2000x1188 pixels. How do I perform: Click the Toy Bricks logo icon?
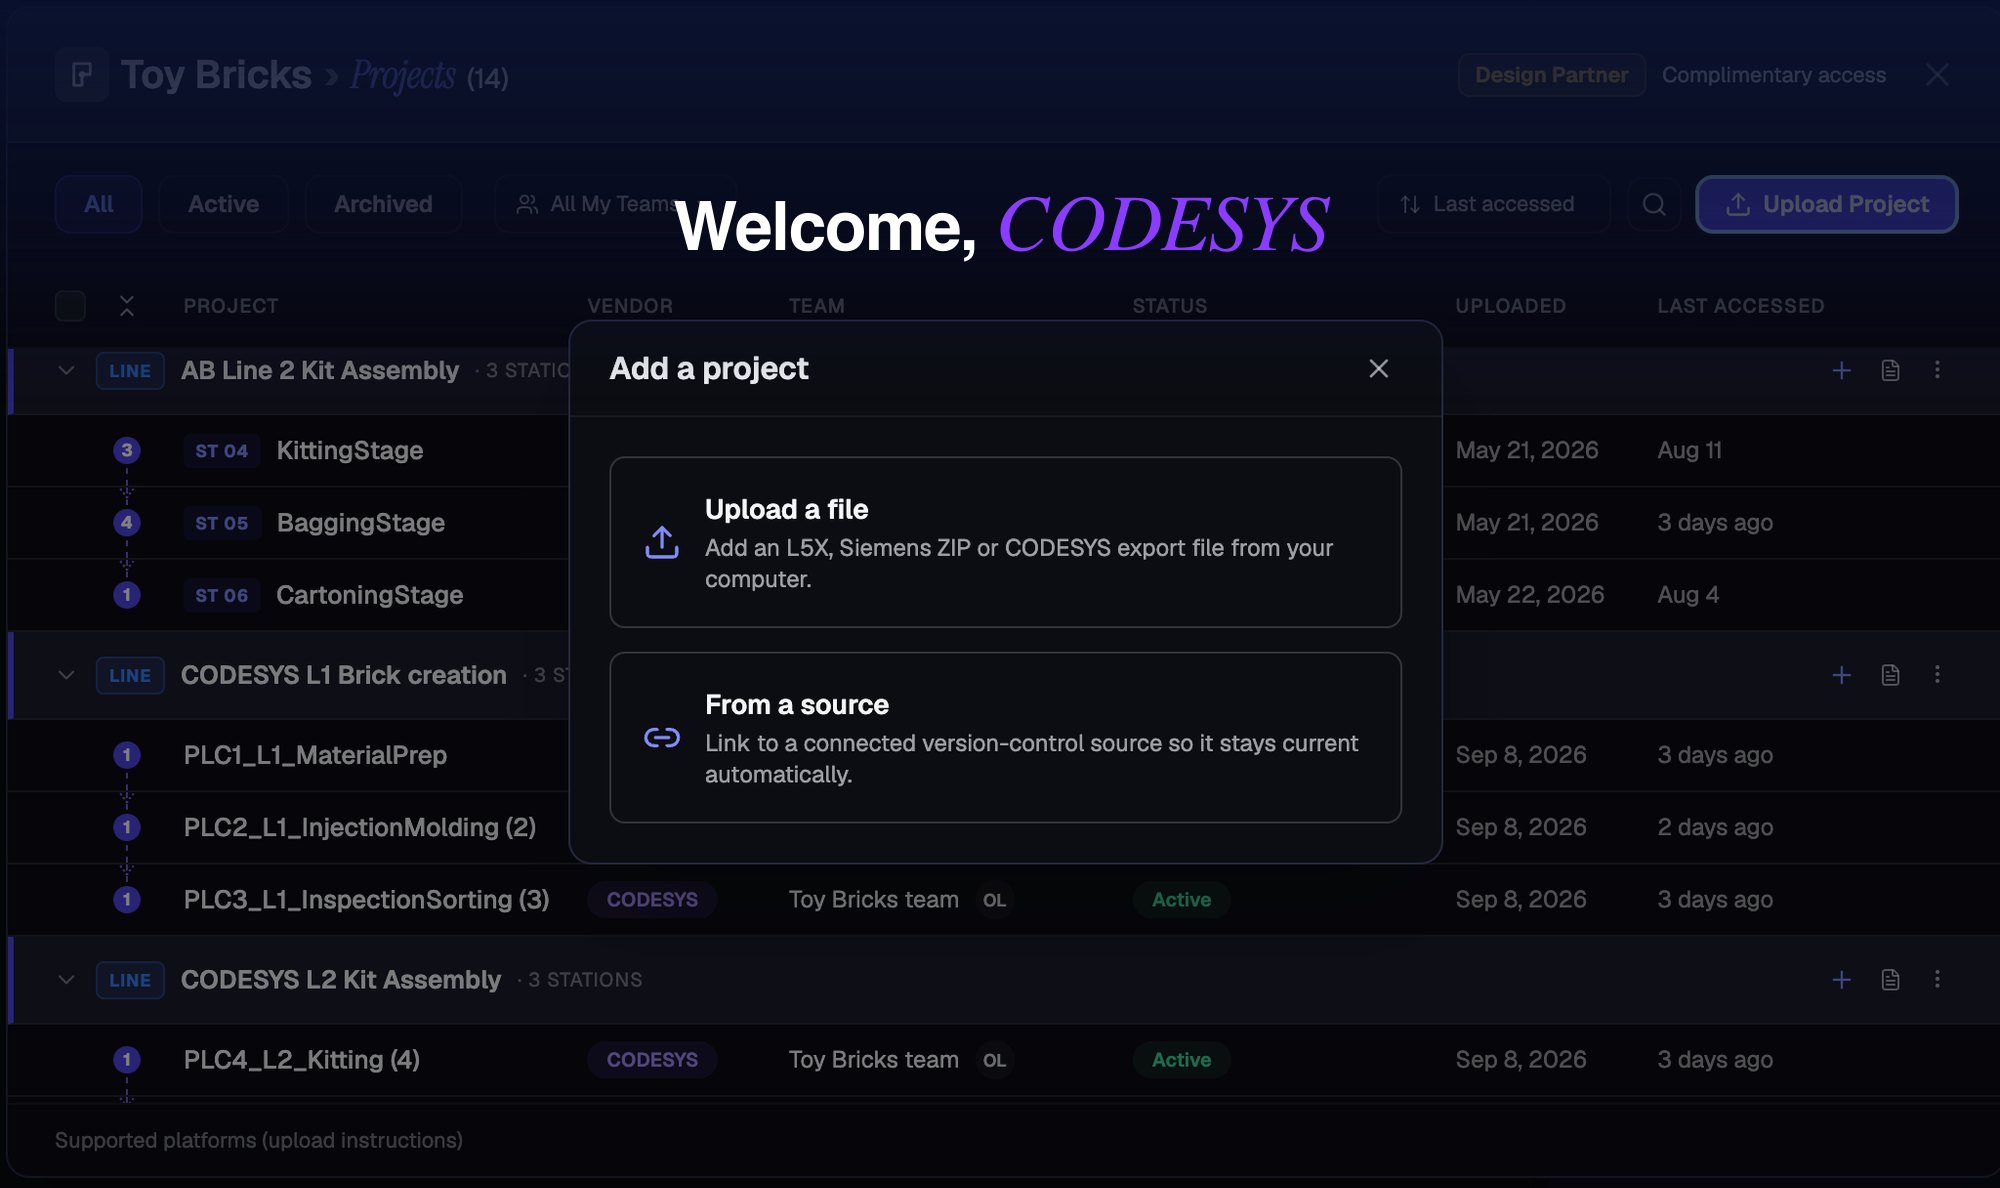(82, 75)
